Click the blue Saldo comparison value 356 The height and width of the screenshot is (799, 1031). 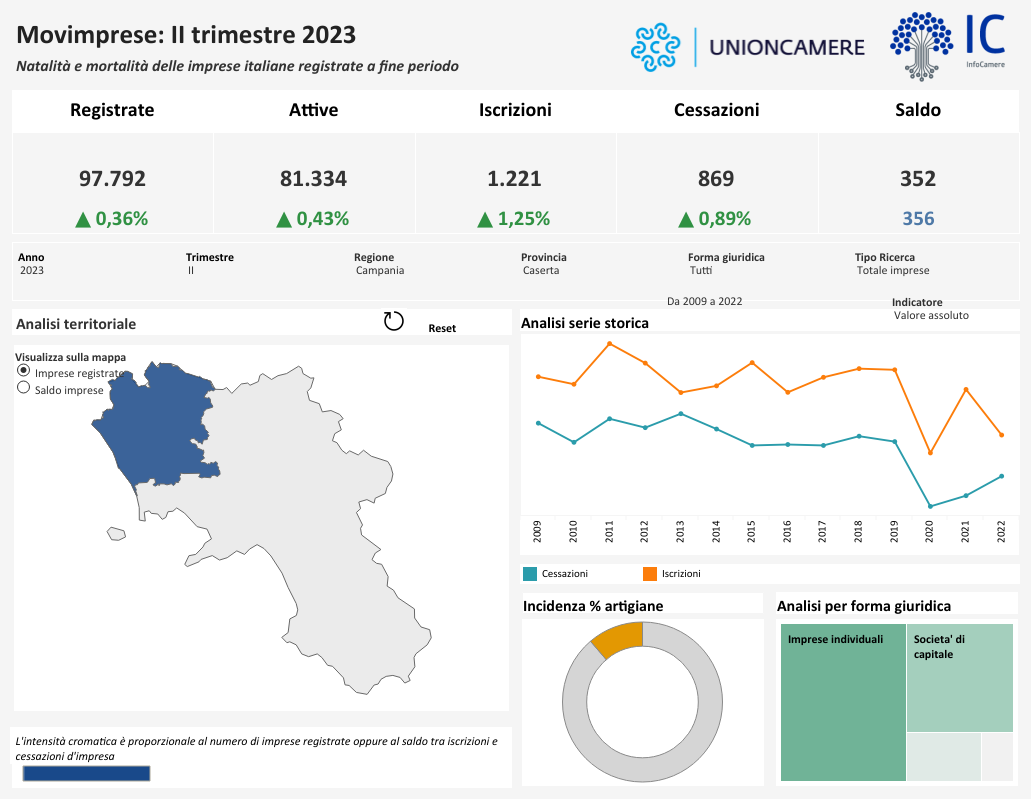click(x=918, y=218)
